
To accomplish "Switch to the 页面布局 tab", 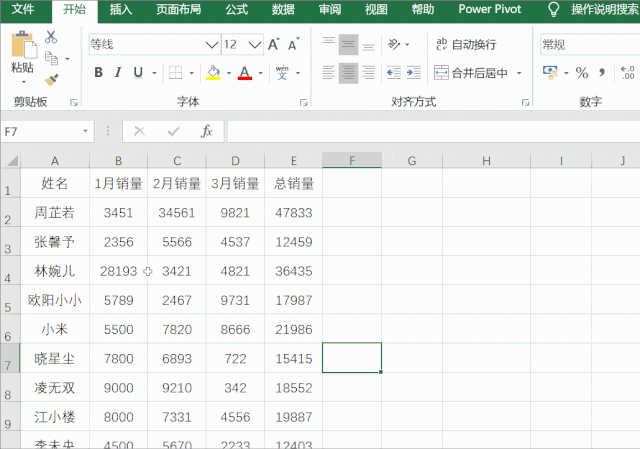I will (x=179, y=9).
